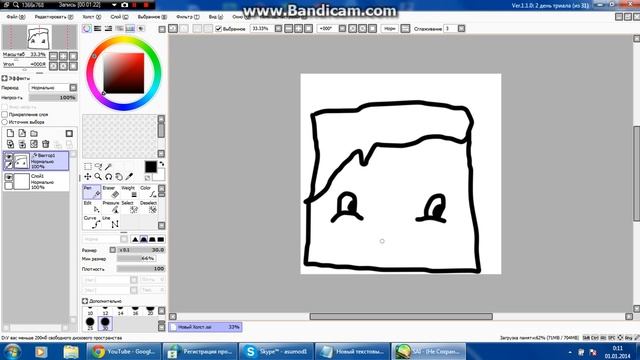Delete the selected layer with trash icon
This screenshot has height=360, width=640.
click(x=46, y=144)
